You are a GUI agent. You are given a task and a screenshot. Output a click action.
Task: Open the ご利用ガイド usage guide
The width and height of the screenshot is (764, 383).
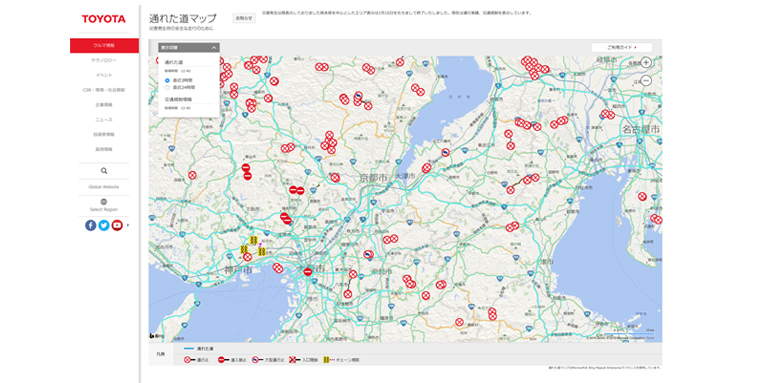(x=622, y=48)
